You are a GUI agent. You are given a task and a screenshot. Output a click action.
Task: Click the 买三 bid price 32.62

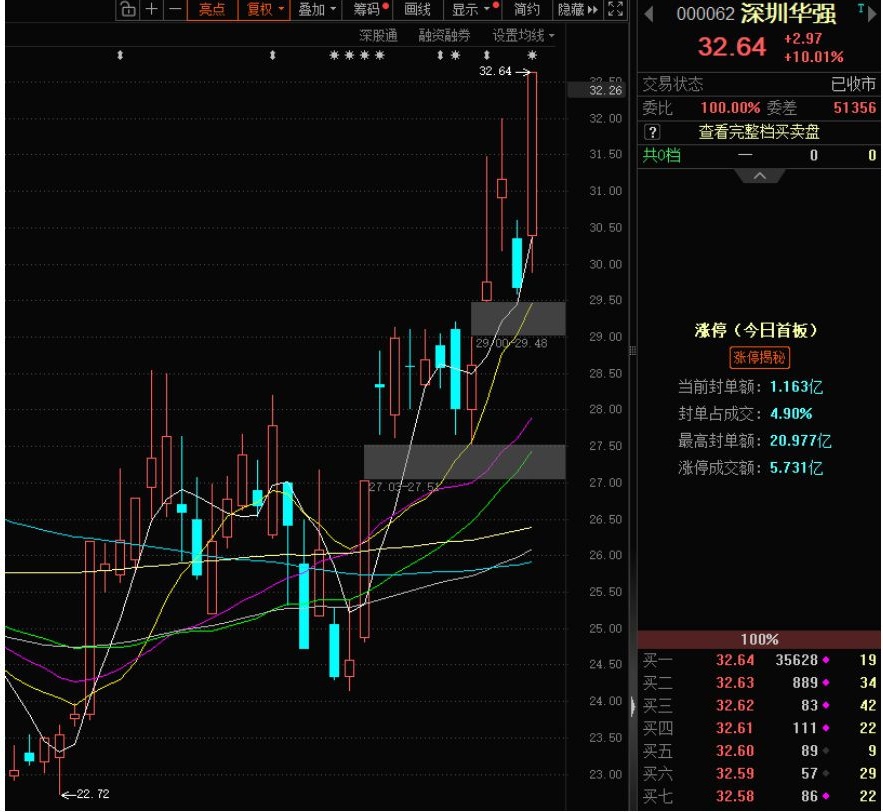[735, 705]
